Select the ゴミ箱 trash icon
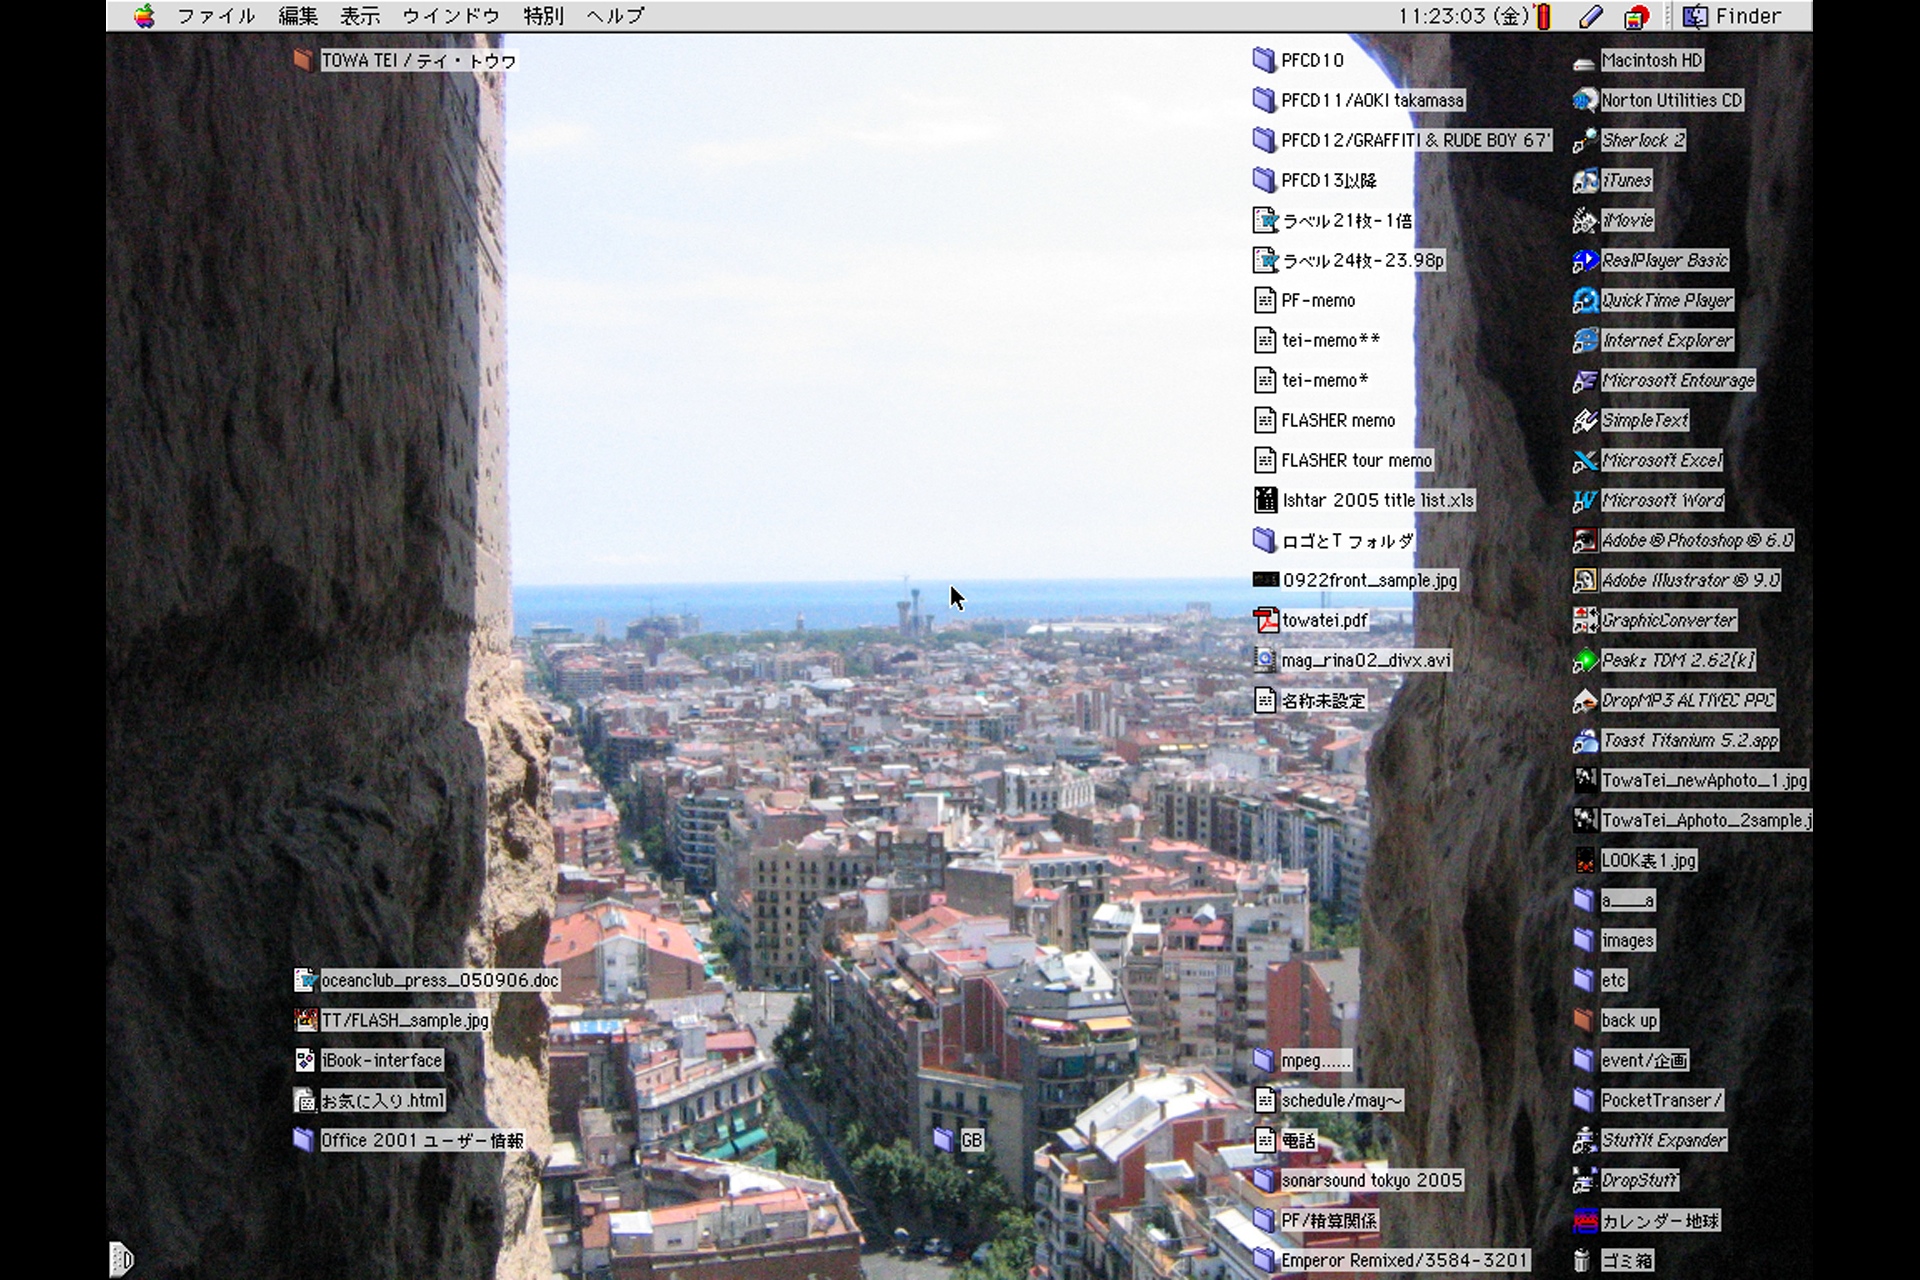Image resolution: width=1920 pixels, height=1280 pixels. (x=1582, y=1261)
